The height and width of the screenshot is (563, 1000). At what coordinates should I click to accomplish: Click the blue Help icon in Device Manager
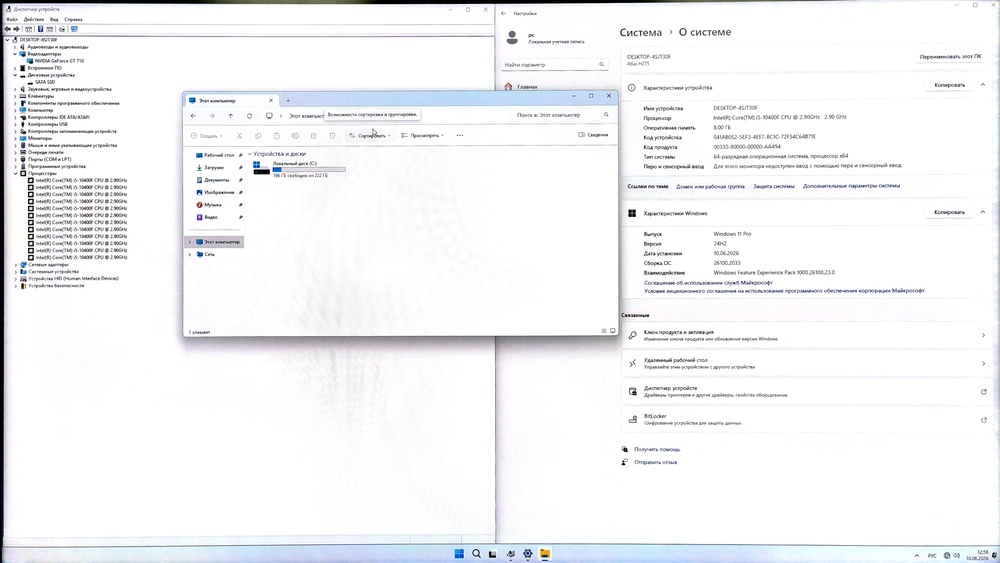pos(40,29)
